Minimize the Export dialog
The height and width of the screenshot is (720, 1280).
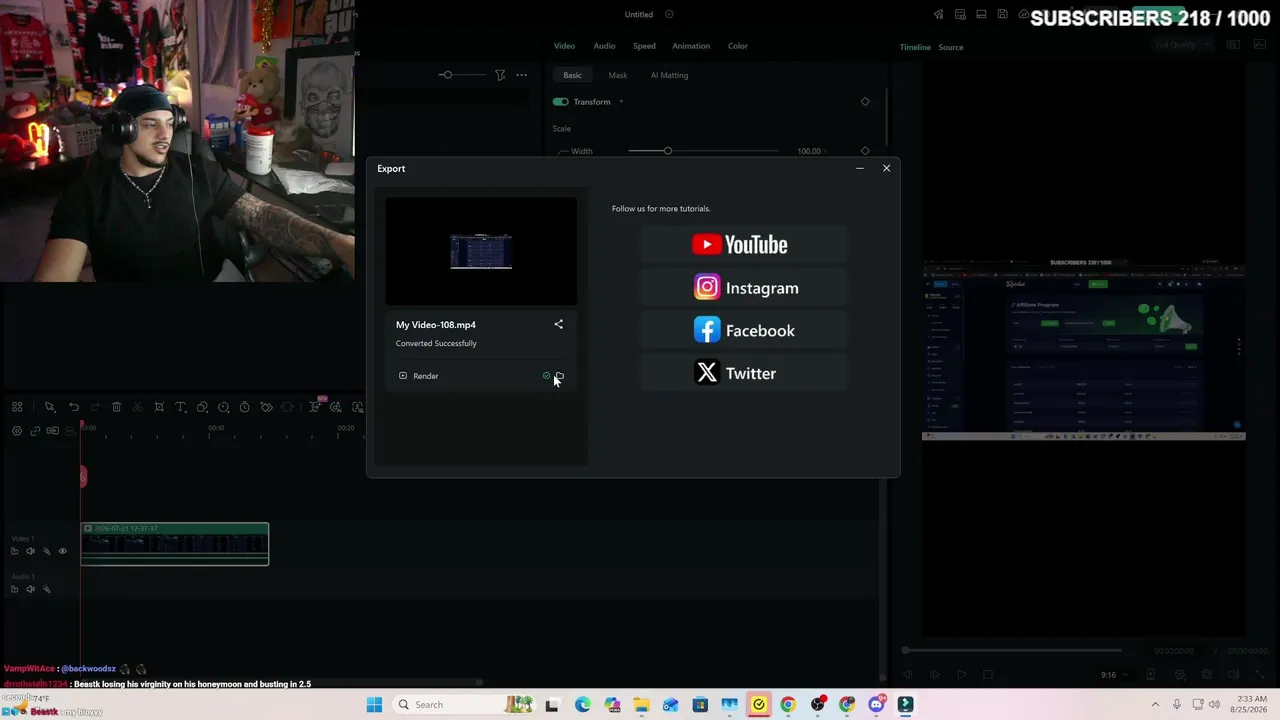tap(860, 168)
